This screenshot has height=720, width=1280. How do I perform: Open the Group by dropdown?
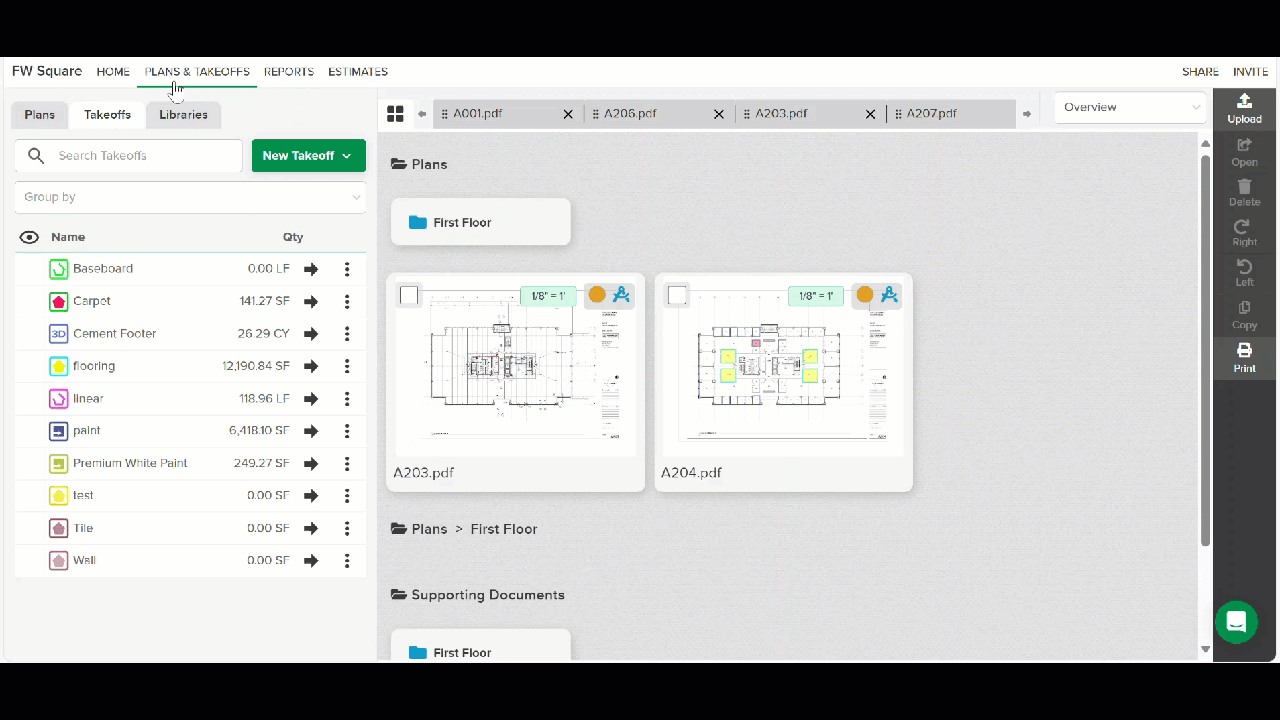tap(190, 197)
